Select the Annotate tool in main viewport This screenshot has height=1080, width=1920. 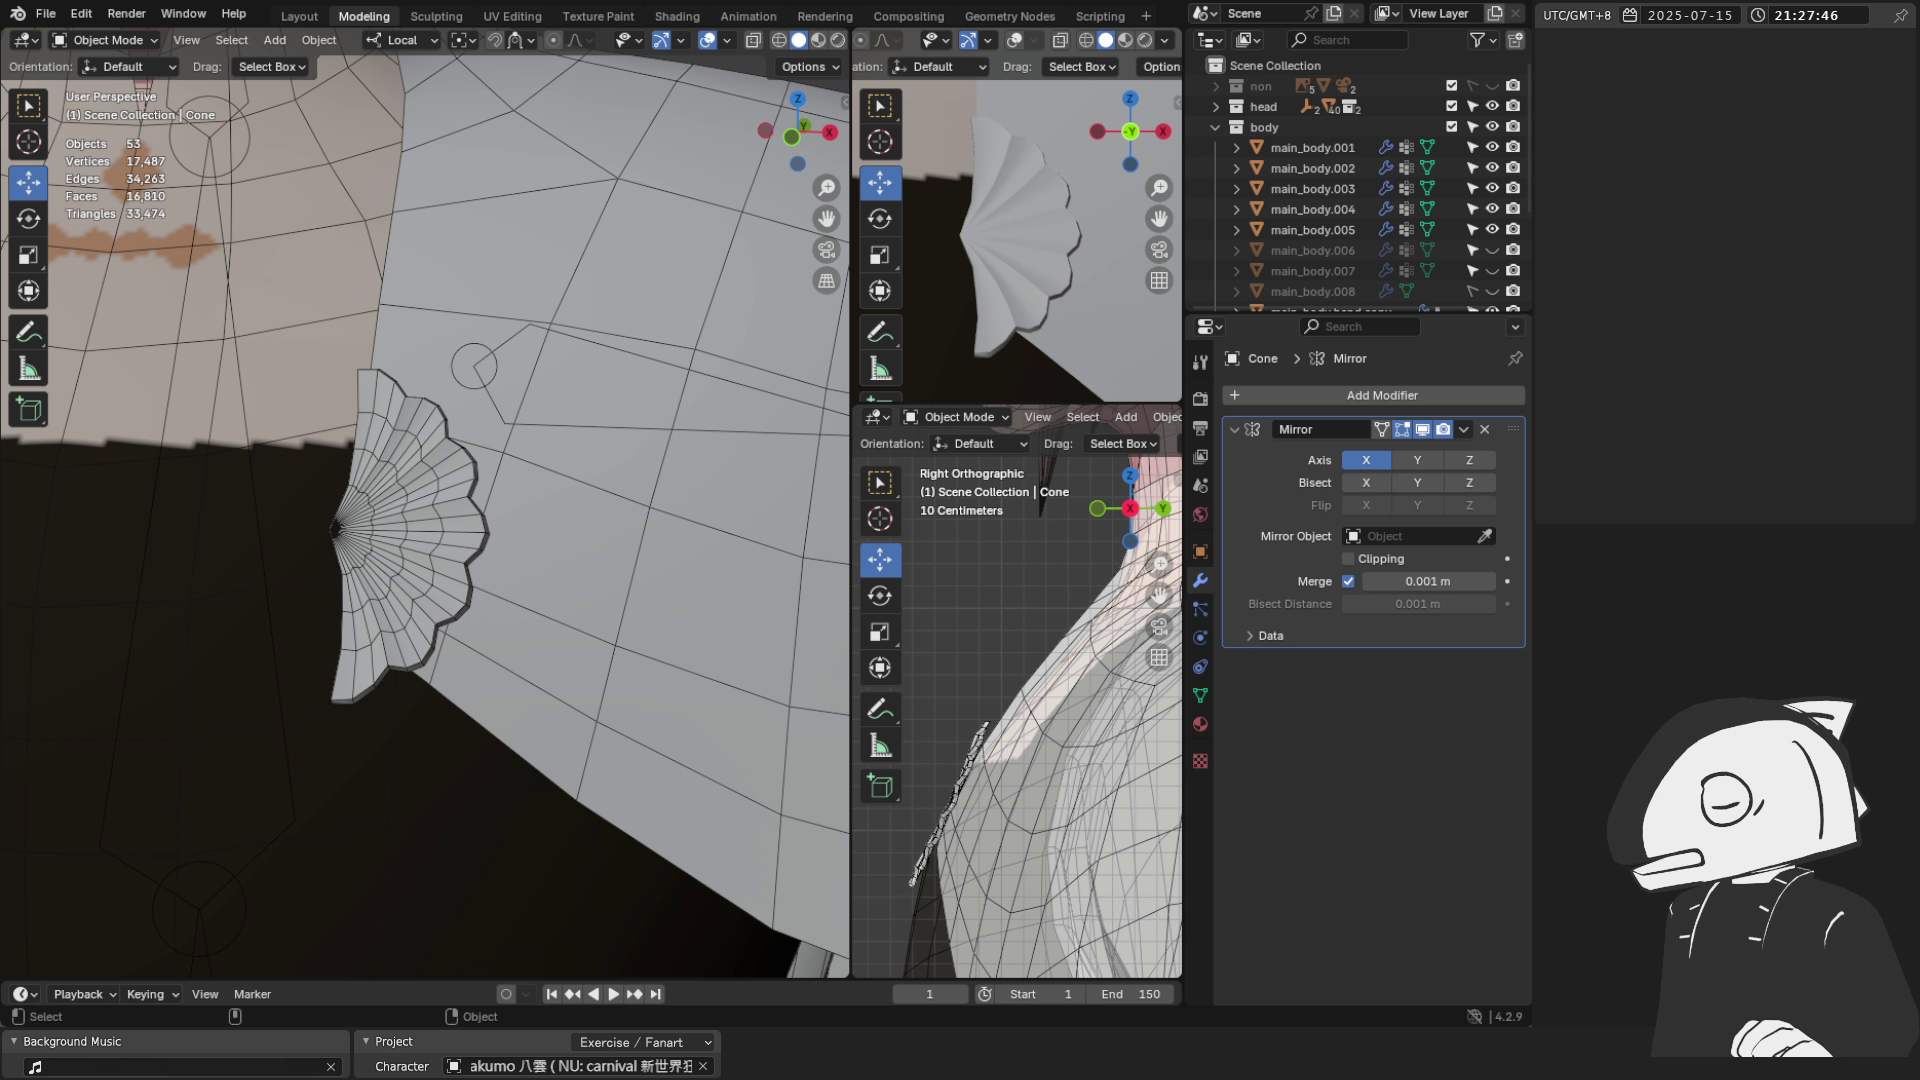(28, 332)
